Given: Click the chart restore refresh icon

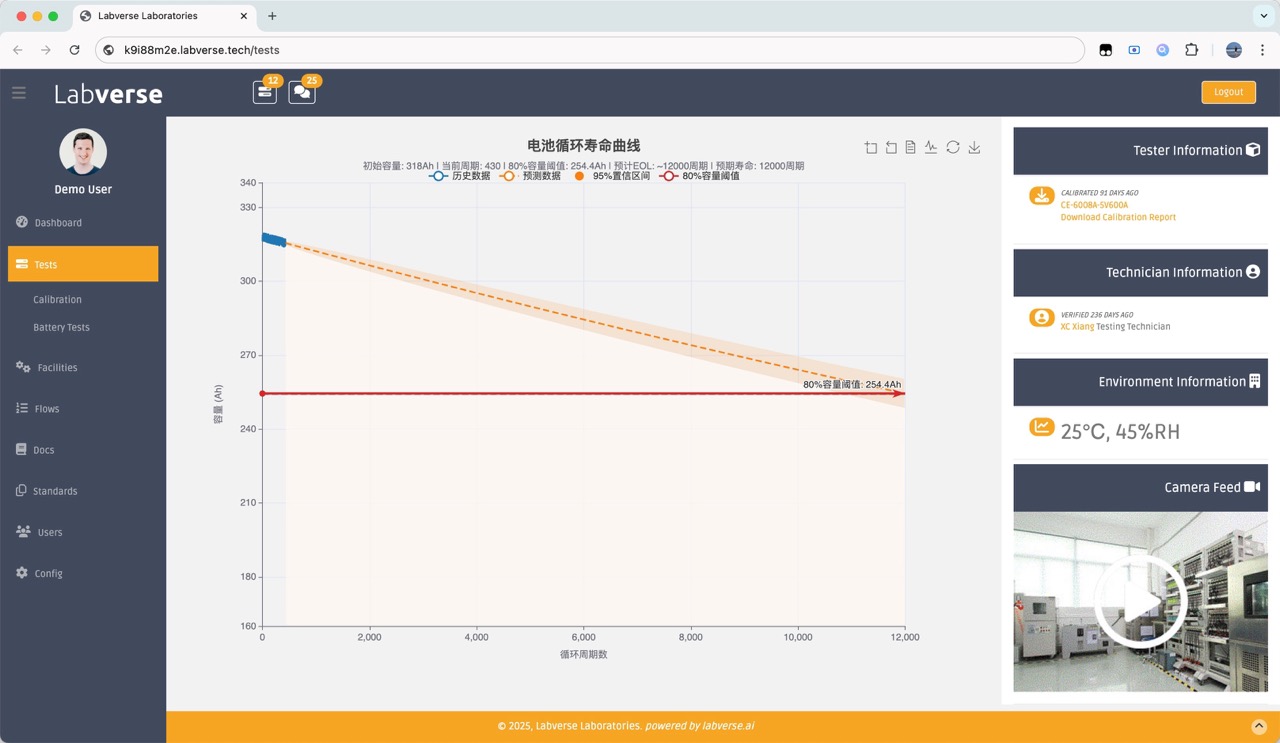Looking at the screenshot, I should click(953, 148).
